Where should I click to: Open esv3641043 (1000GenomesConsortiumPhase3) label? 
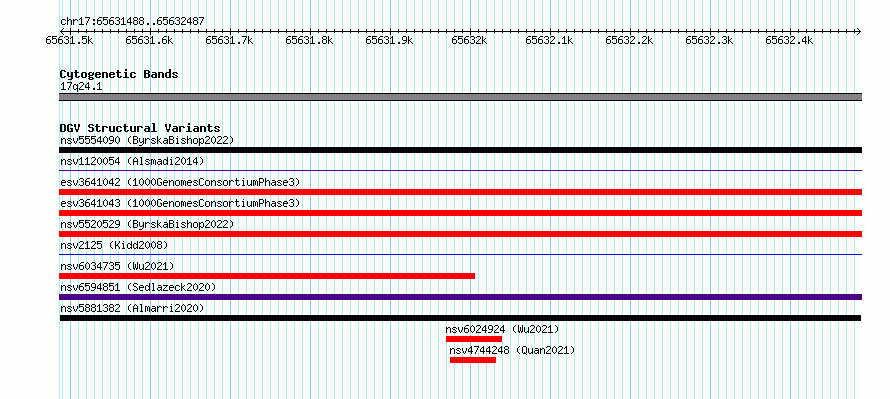click(180, 203)
